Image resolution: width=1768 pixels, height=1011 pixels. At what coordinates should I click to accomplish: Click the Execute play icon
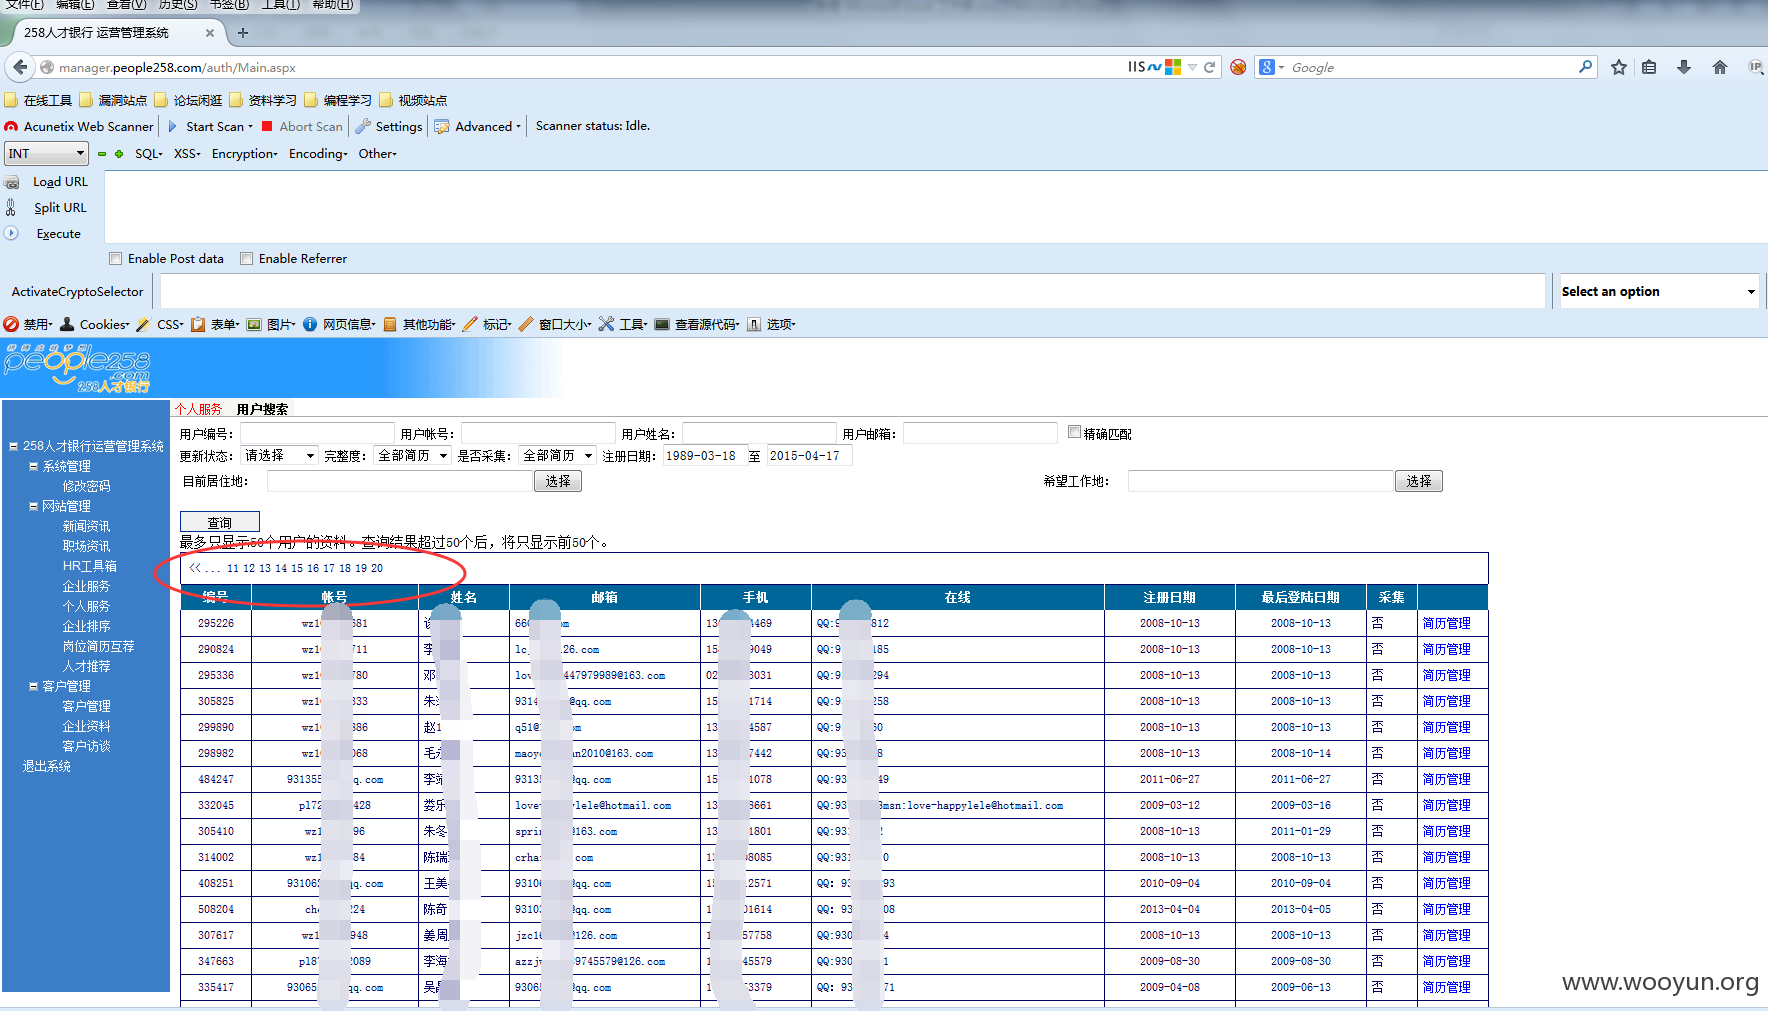(11, 233)
